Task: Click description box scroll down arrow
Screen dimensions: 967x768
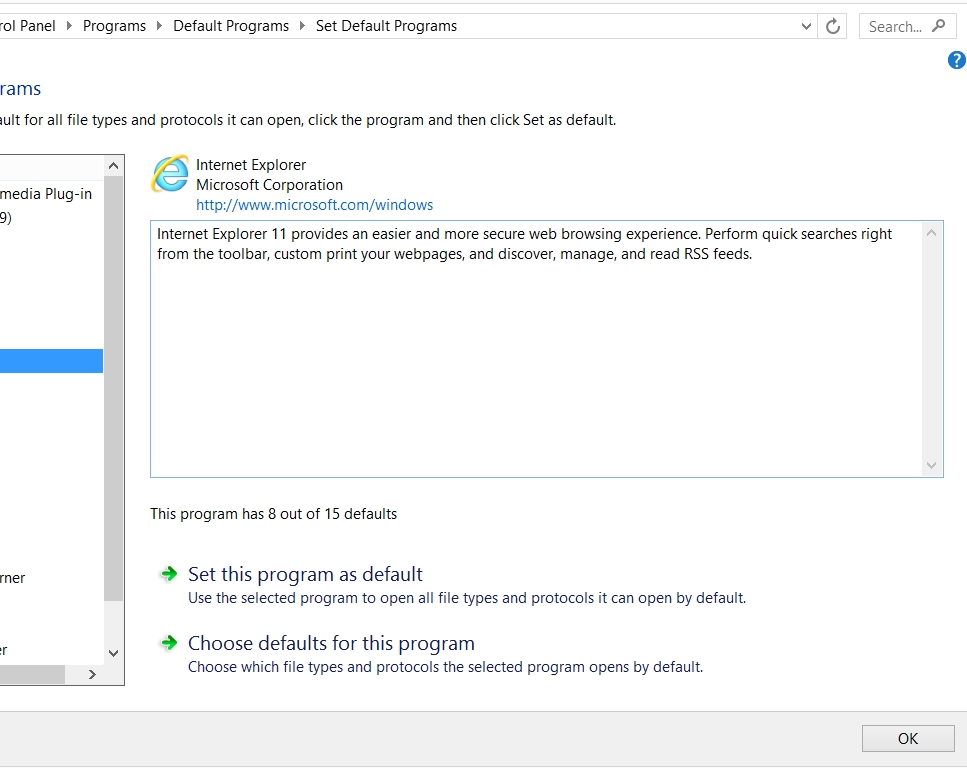Action: [x=931, y=465]
